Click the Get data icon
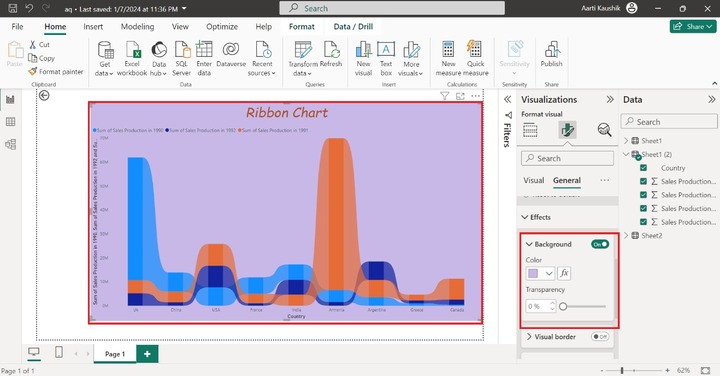Image resolution: width=720 pixels, height=376 pixels. pos(105,50)
